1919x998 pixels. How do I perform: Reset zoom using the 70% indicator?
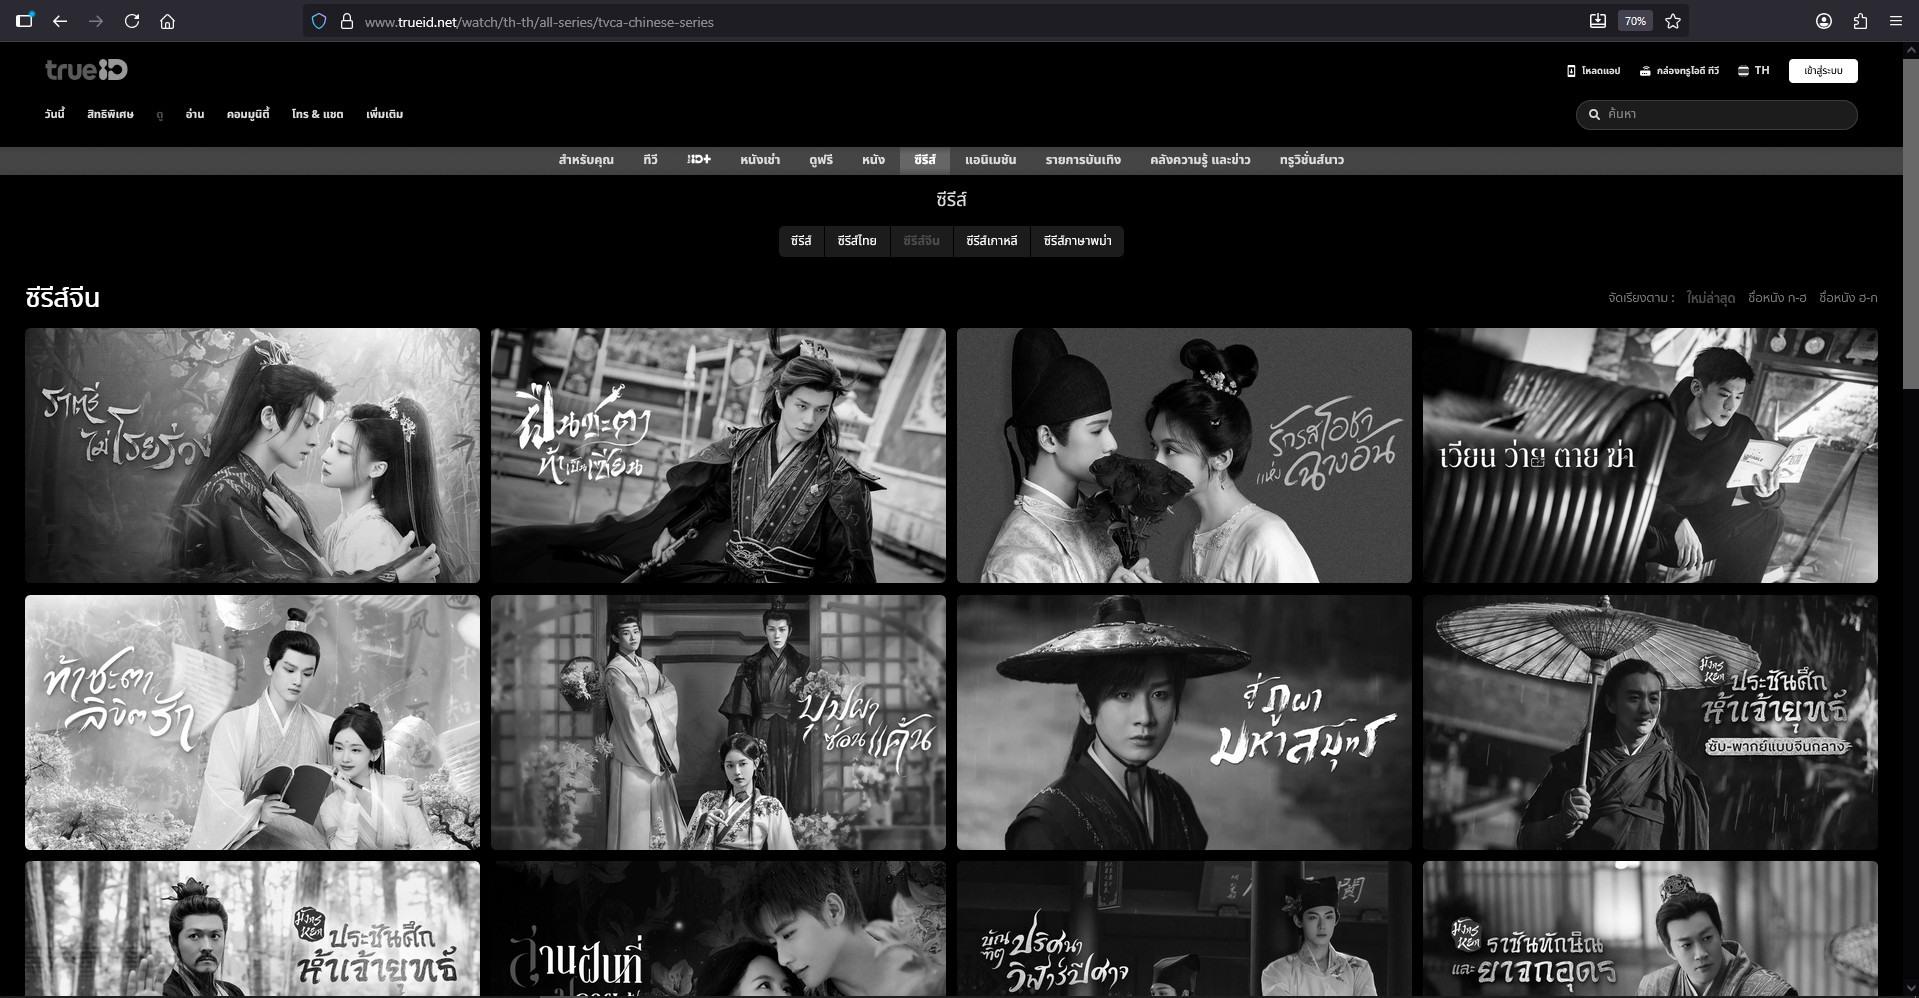pos(1635,21)
